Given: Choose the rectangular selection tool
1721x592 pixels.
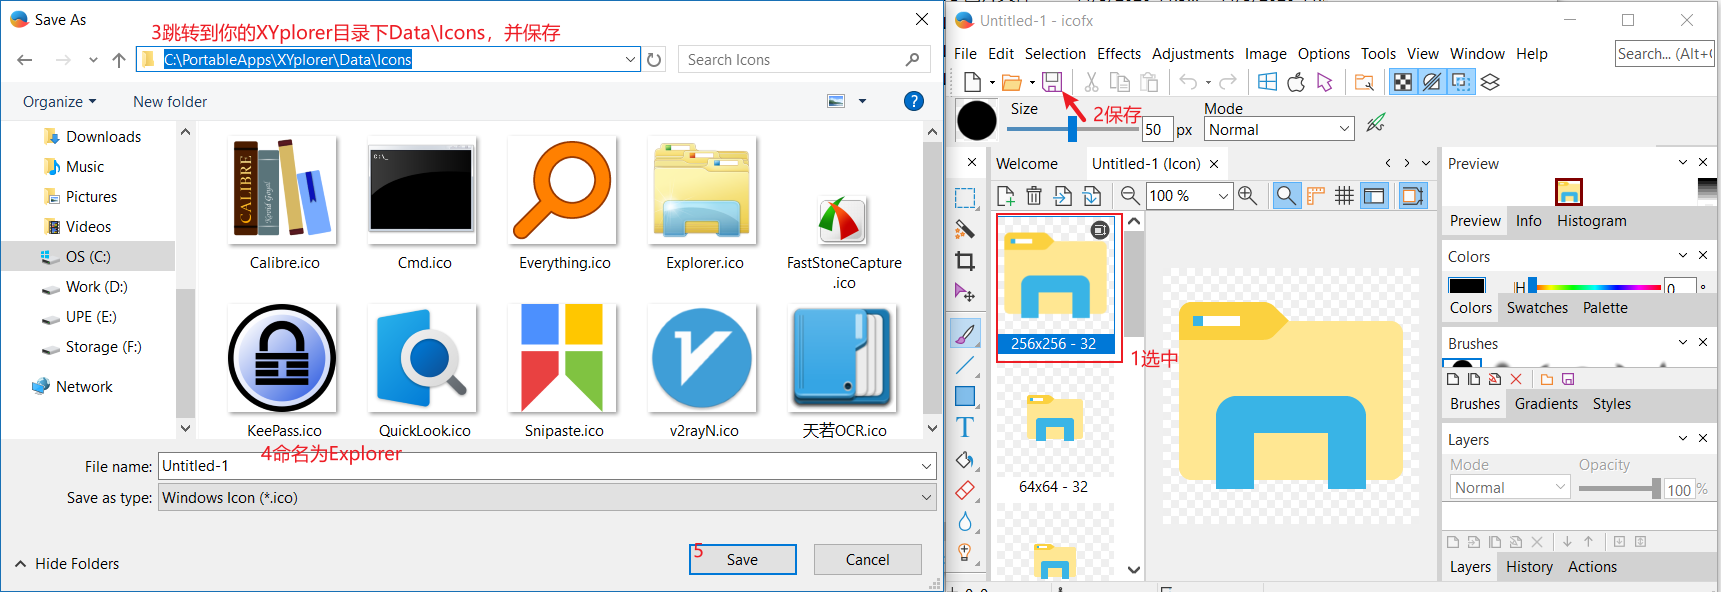Looking at the screenshot, I should coord(965,198).
